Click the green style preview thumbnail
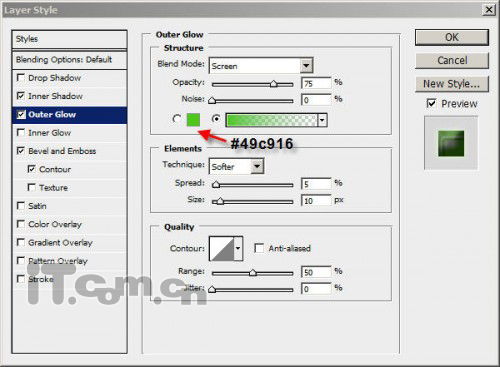 coord(451,143)
